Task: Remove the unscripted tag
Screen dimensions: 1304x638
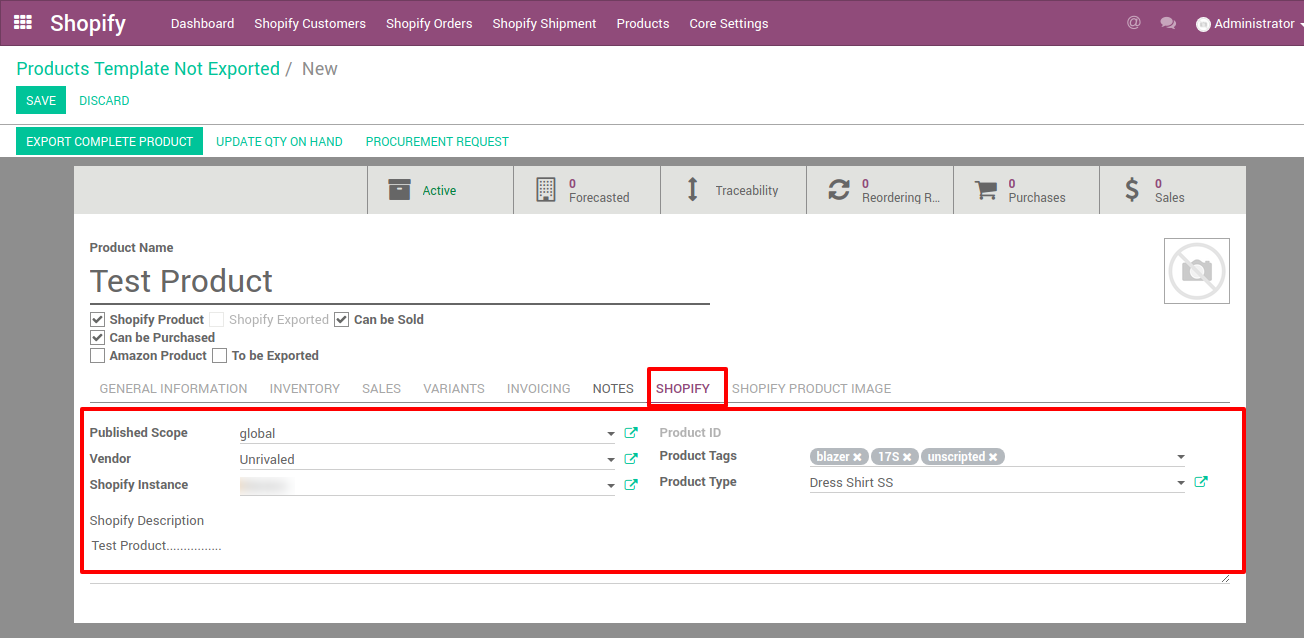Action: coord(993,457)
